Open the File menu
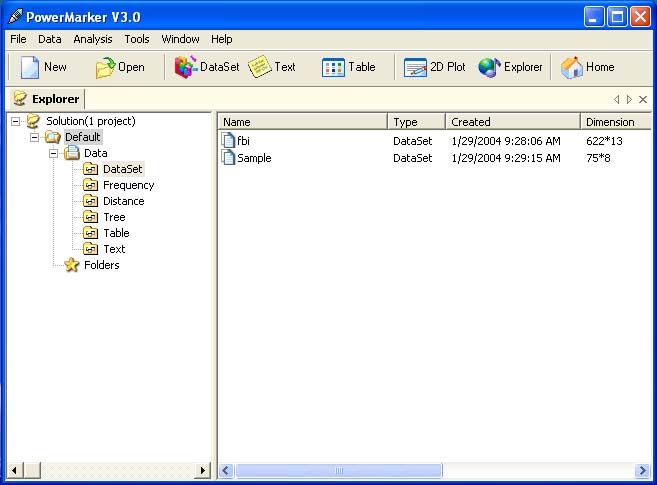 click(x=18, y=39)
